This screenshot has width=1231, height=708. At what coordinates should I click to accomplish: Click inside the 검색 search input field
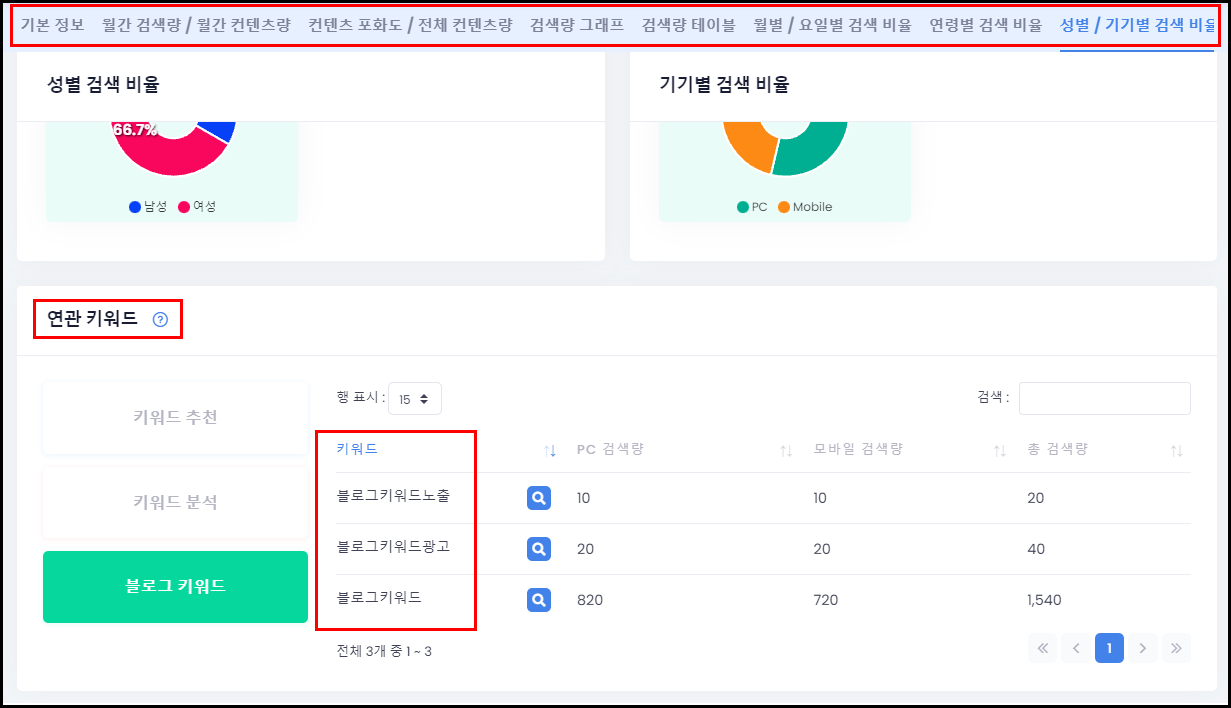(x=1104, y=397)
